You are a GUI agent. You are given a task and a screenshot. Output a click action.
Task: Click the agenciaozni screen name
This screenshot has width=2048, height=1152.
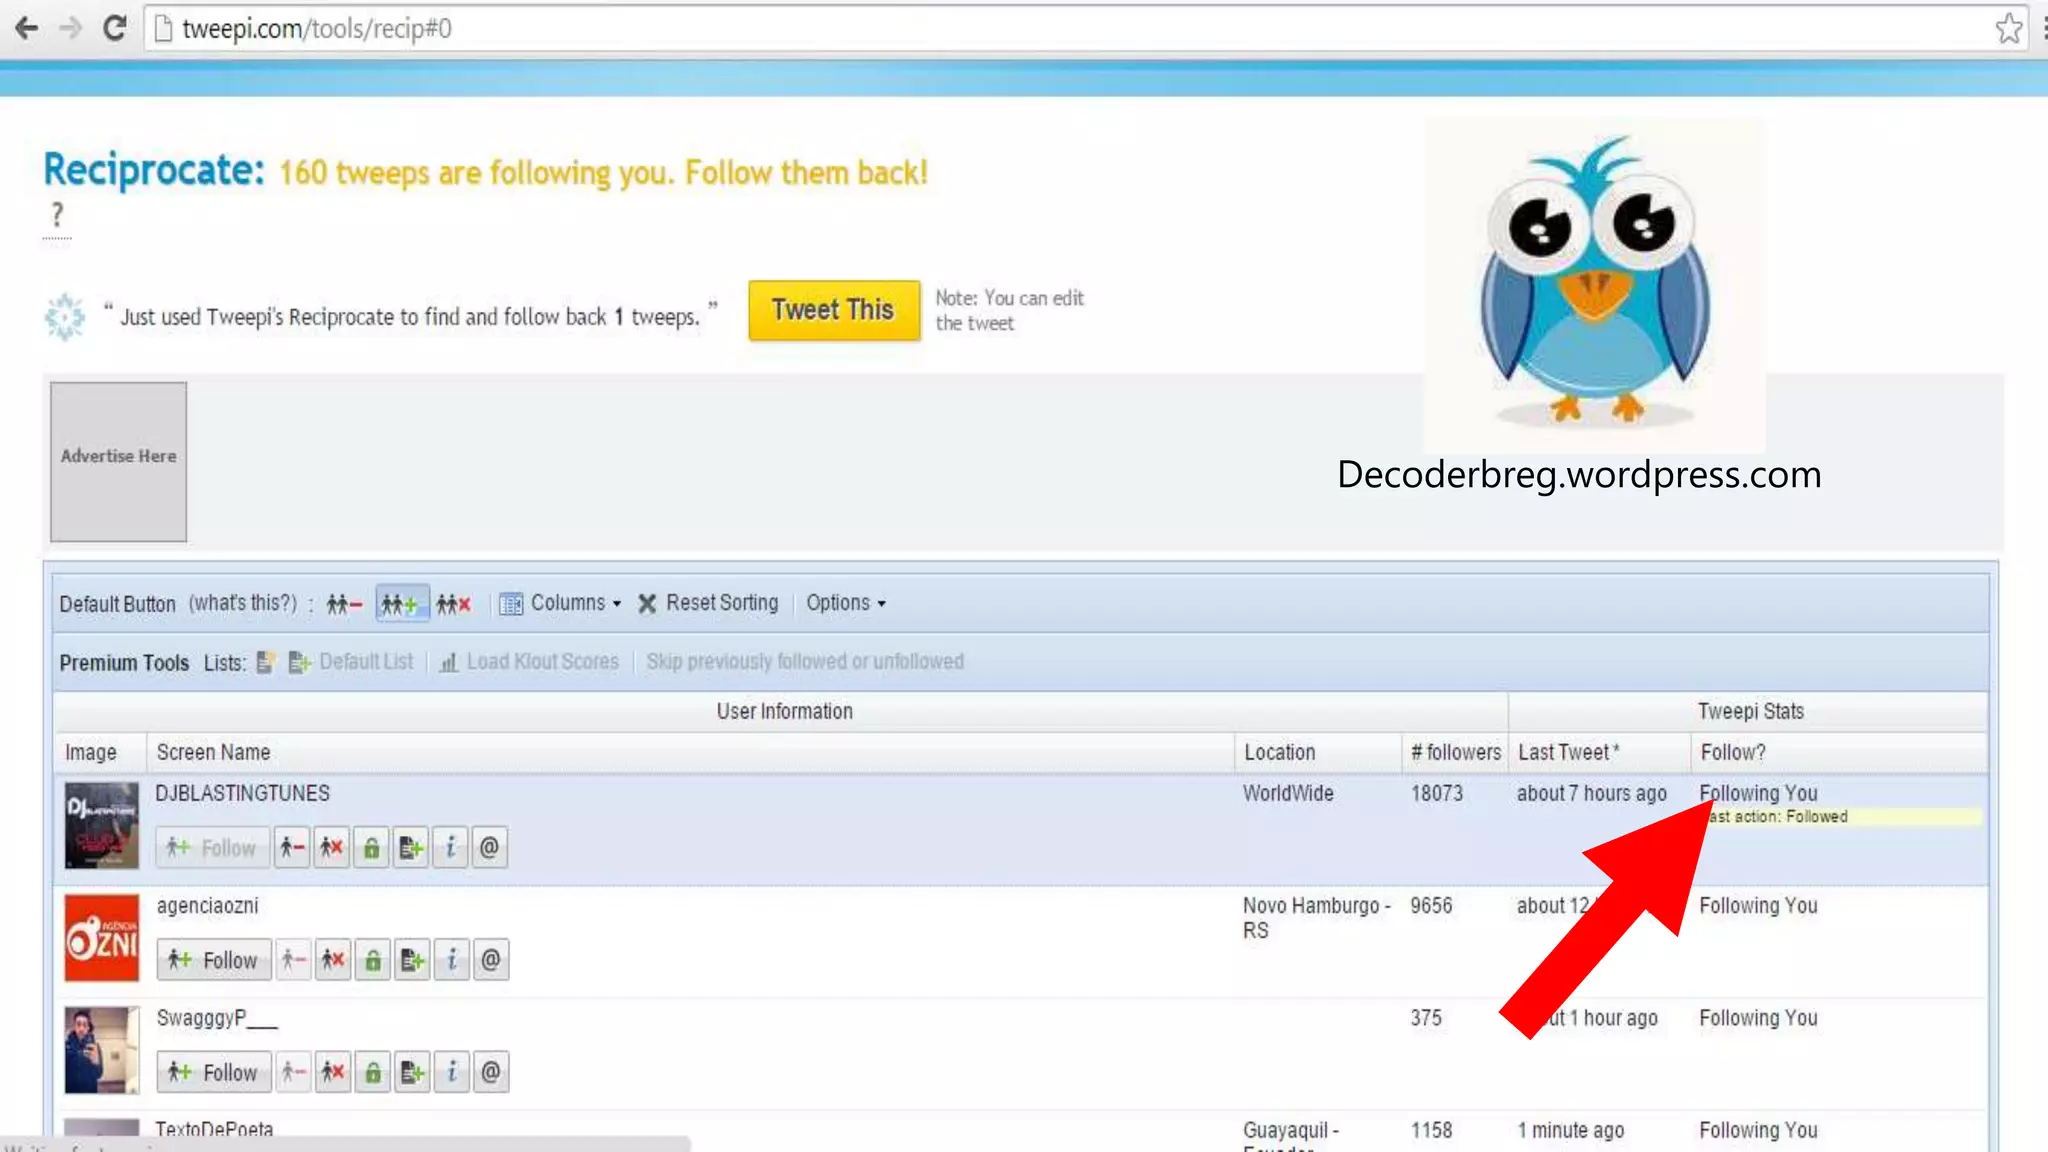(207, 905)
